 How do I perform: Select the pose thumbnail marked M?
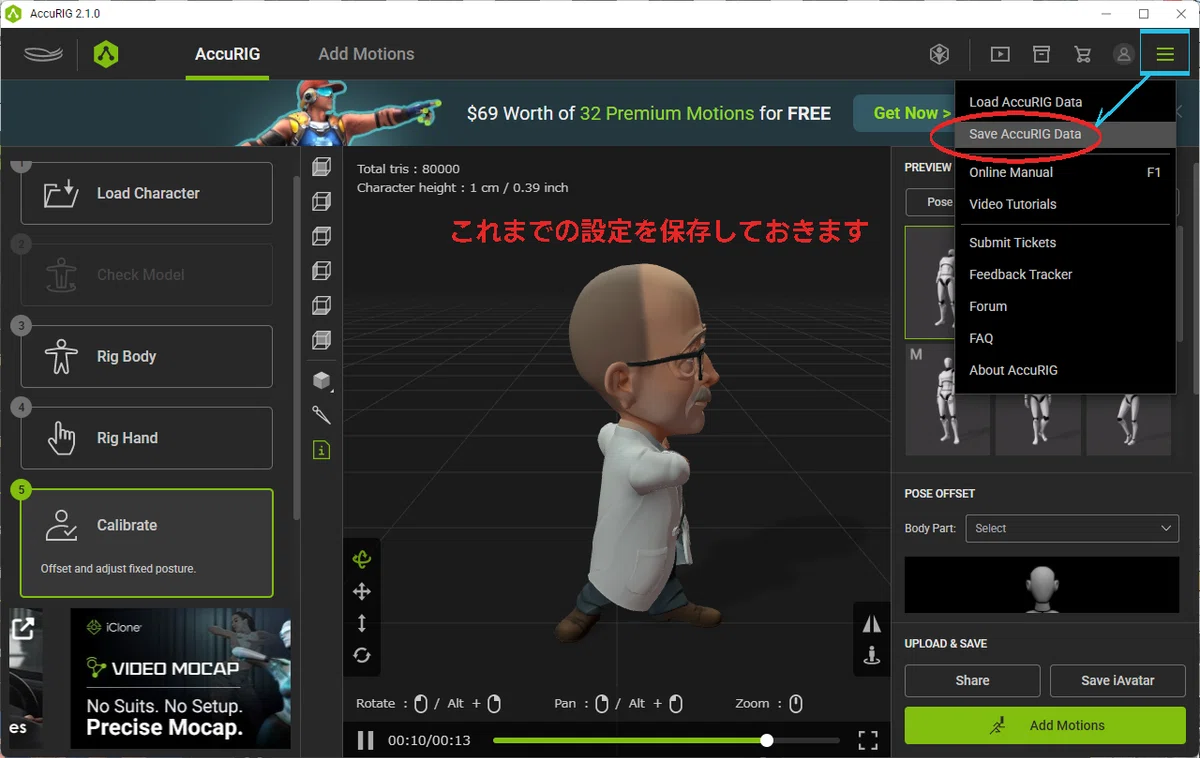coord(947,400)
